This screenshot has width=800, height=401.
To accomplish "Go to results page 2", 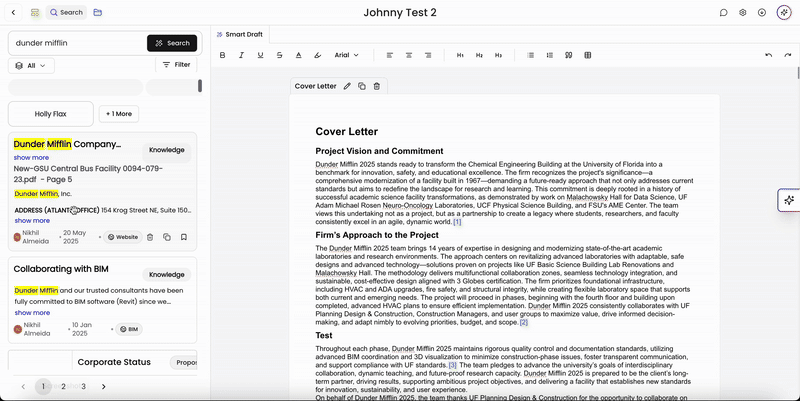I will (63, 387).
